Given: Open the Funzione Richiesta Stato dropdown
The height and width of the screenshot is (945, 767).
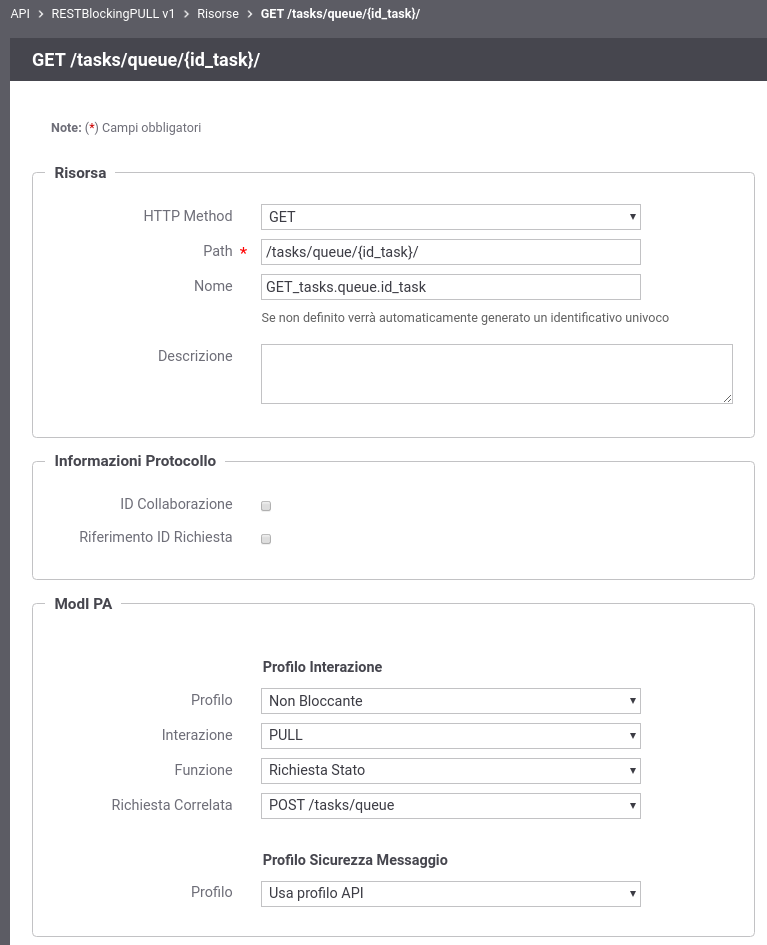Looking at the screenshot, I should 451,770.
